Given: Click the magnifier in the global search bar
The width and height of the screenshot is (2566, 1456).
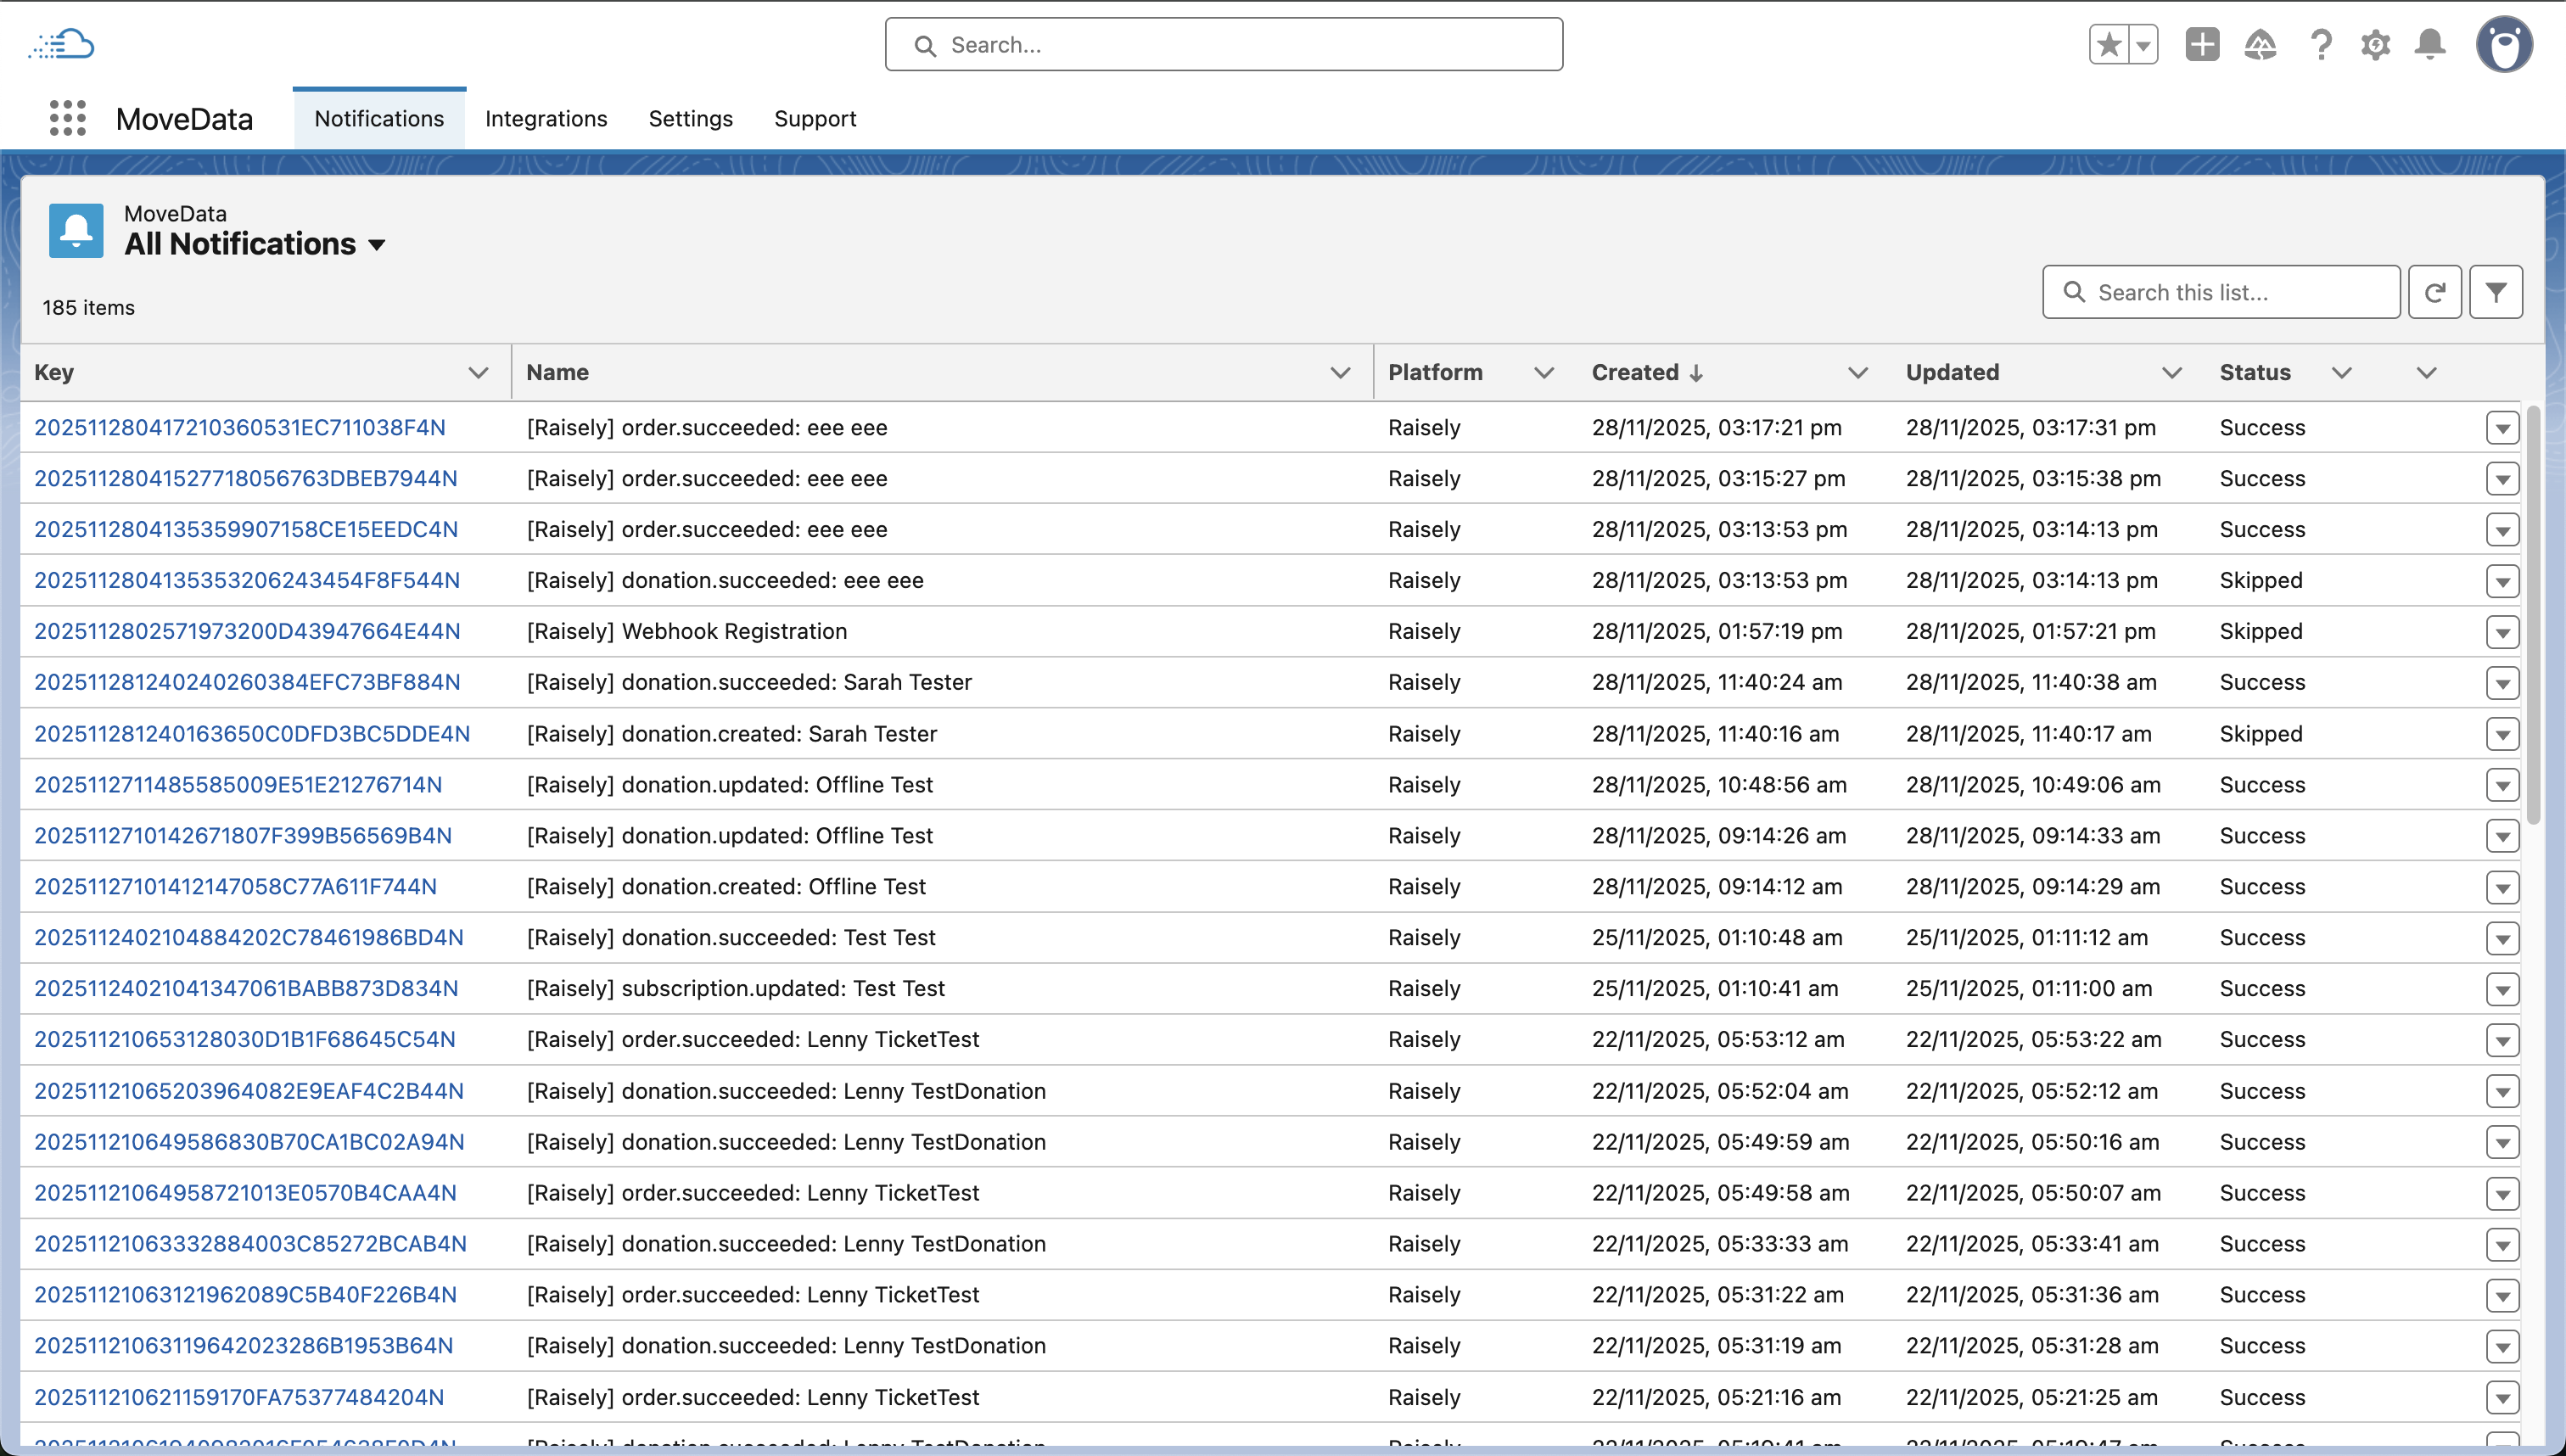Looking at the screenshot, I should (x=925, y=45).
